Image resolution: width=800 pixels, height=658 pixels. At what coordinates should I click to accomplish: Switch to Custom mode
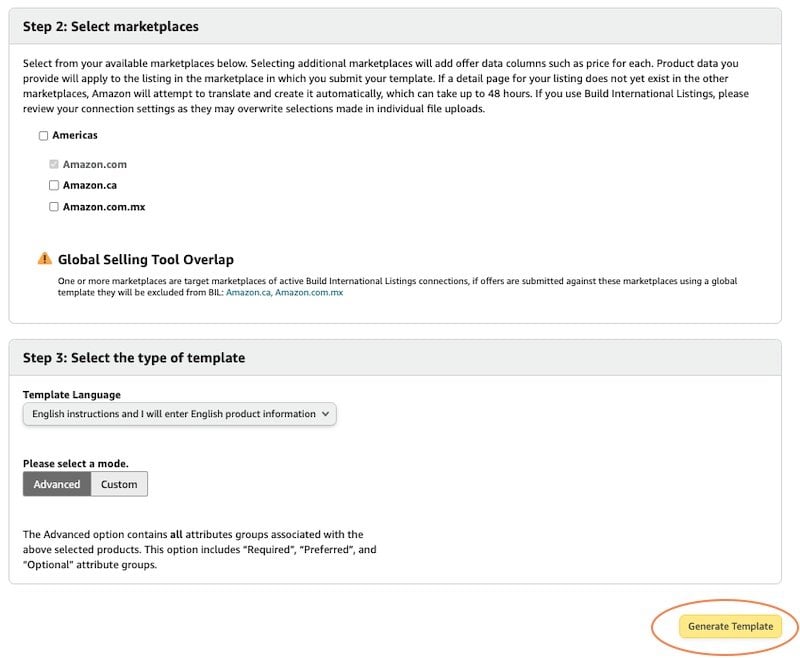pyautogui.click(x=119, y=484)
